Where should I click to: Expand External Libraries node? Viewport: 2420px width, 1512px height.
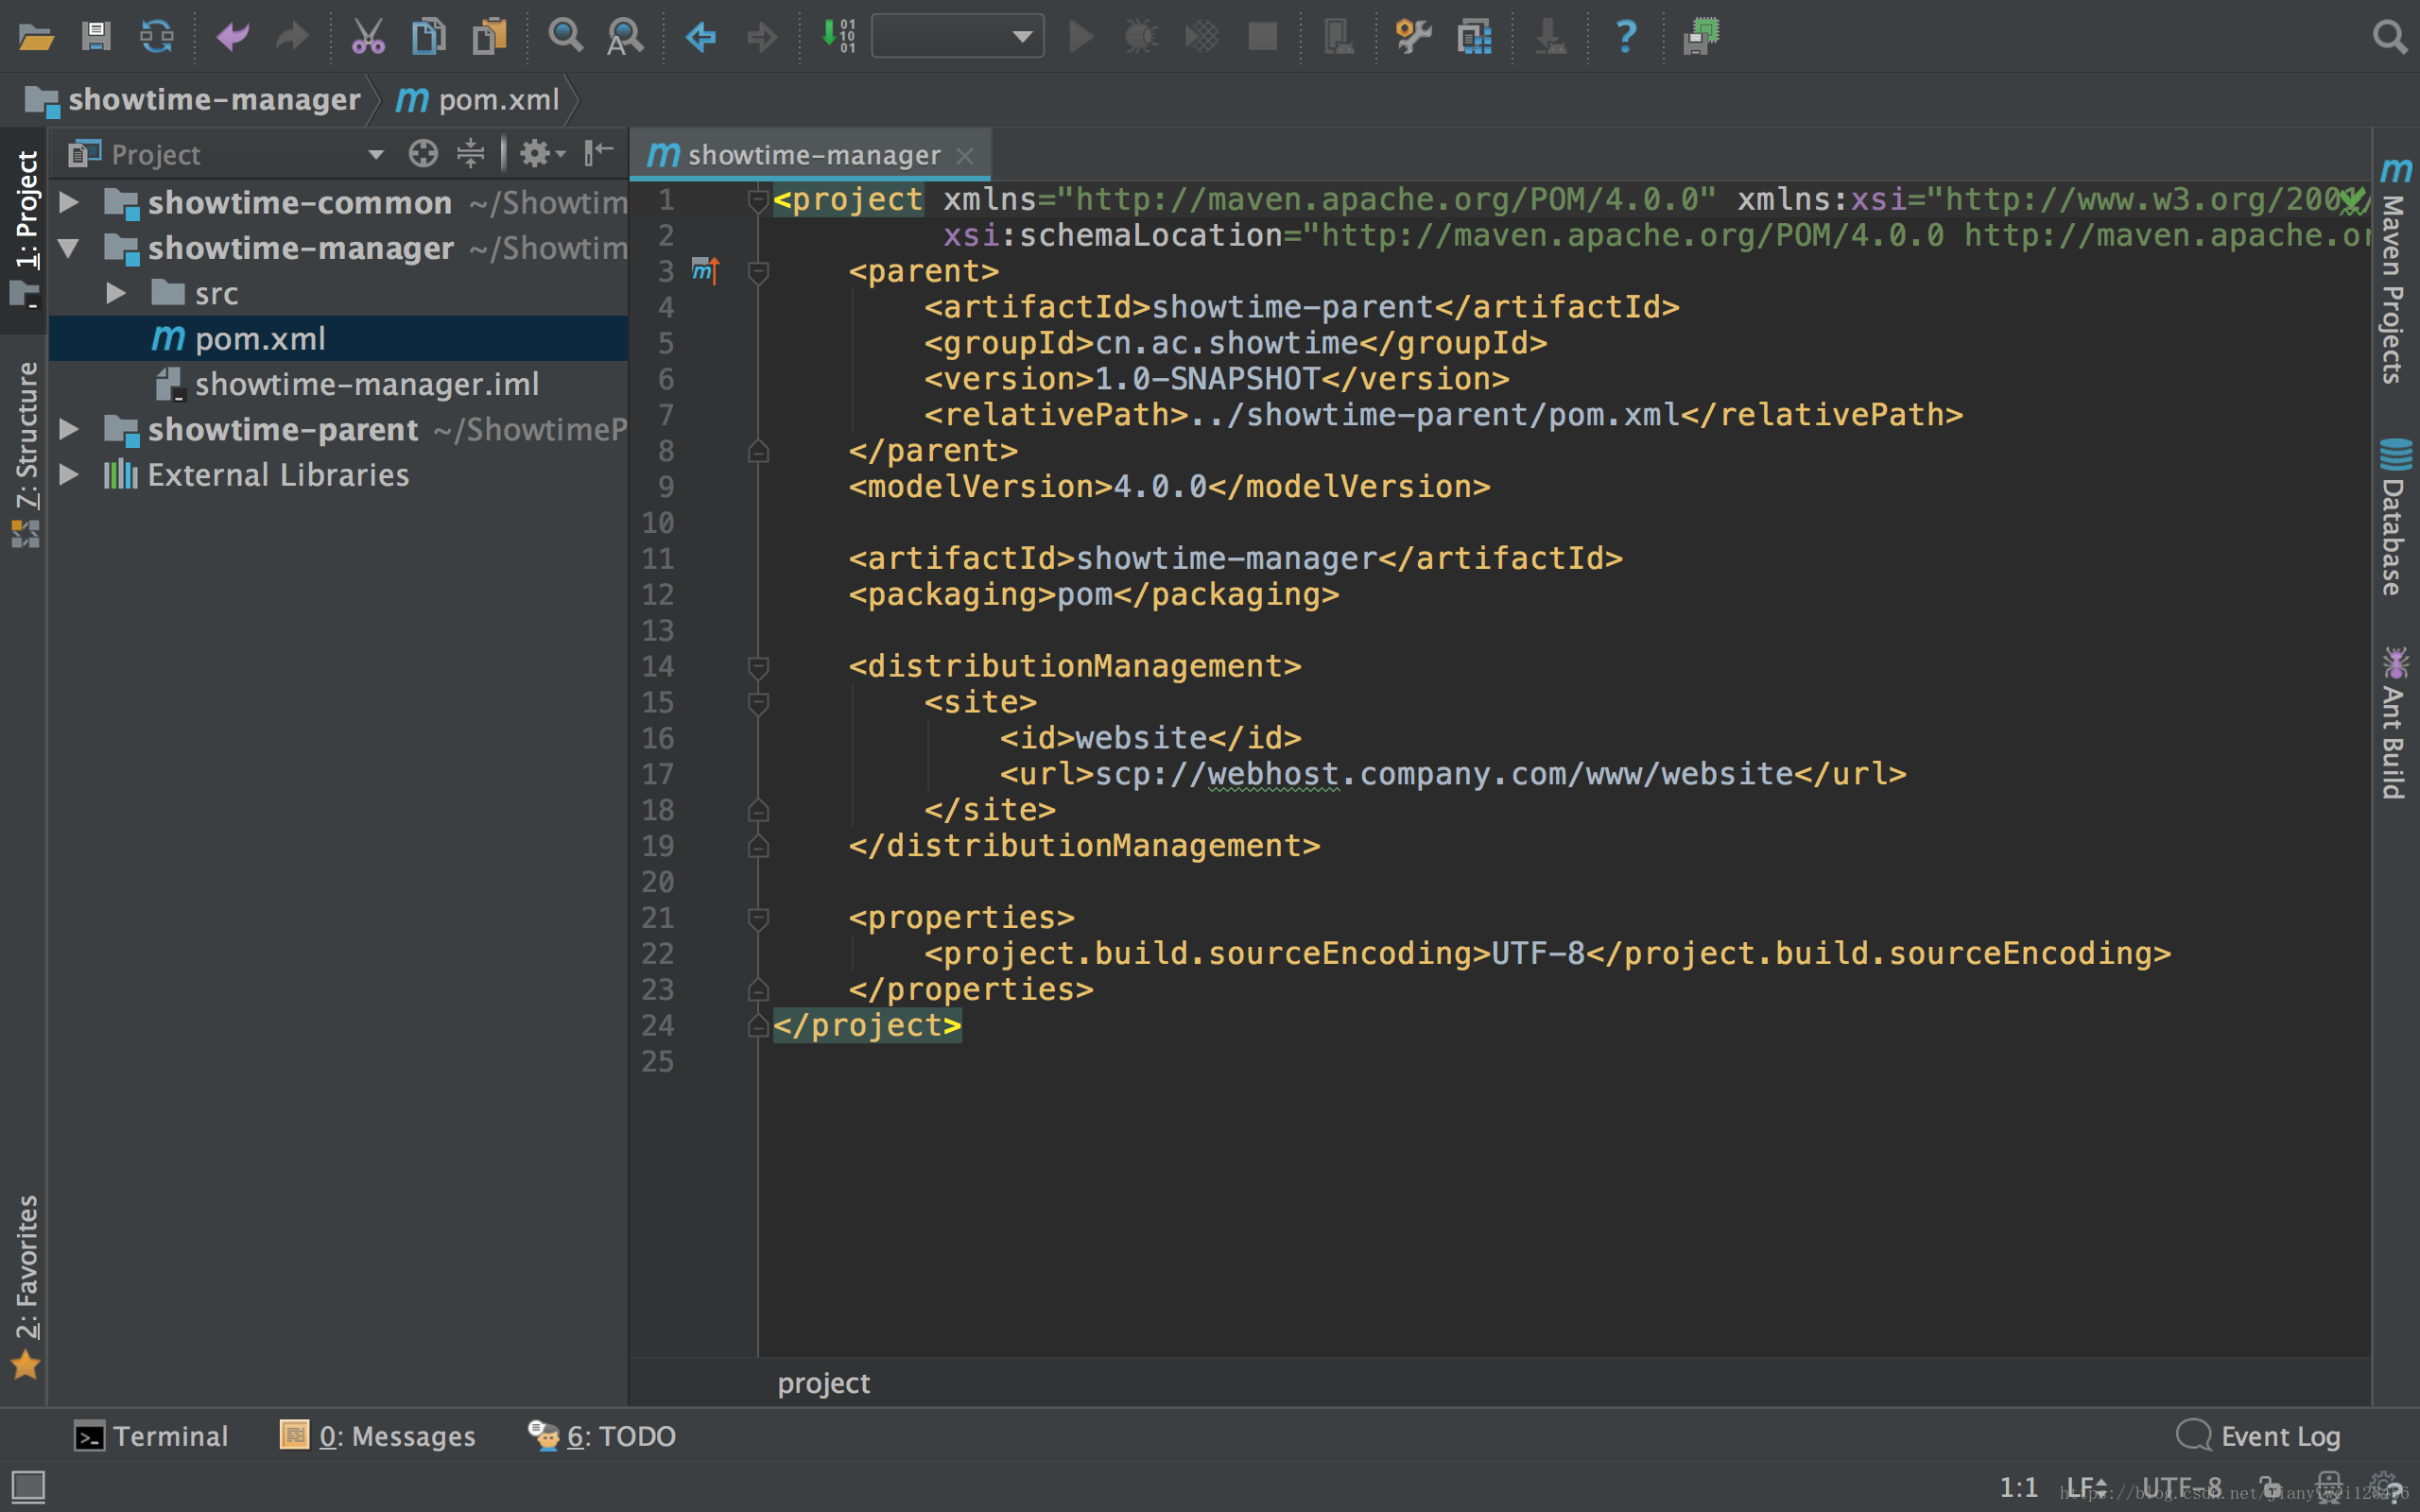69,474
